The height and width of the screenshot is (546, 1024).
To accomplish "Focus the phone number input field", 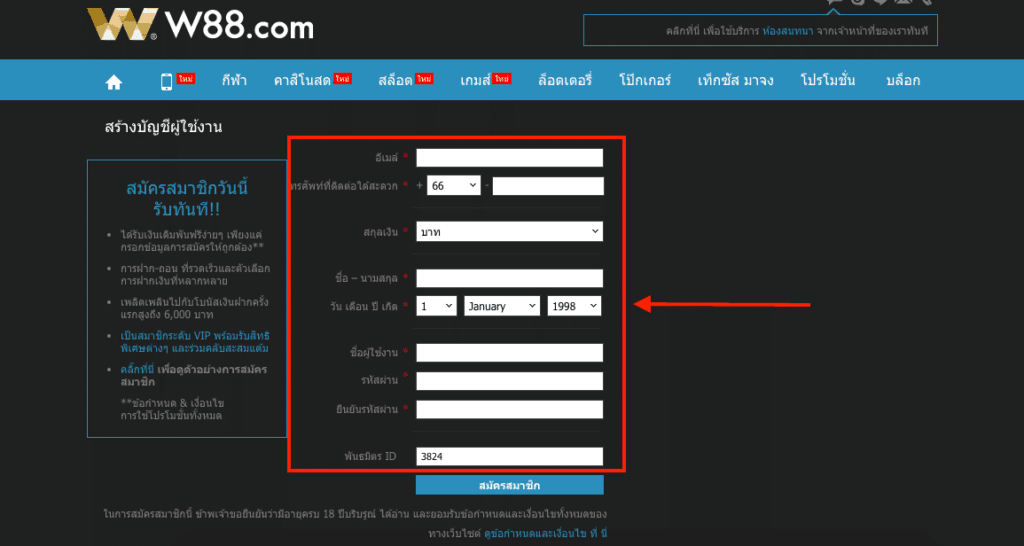I will [x=548, y=186].
